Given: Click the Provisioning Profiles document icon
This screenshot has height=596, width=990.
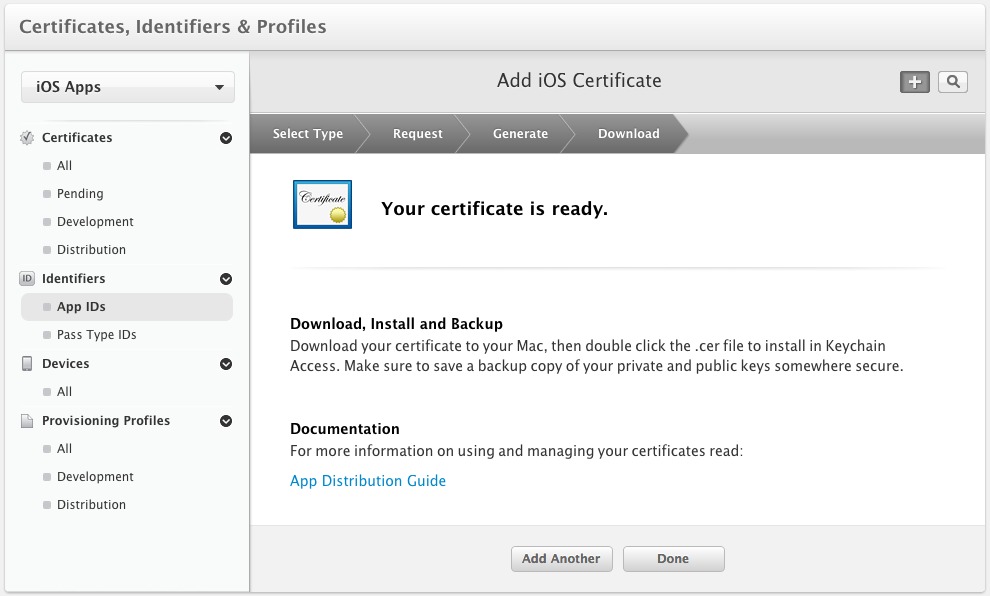Looking at the screenshot, I should pos(28,421).
